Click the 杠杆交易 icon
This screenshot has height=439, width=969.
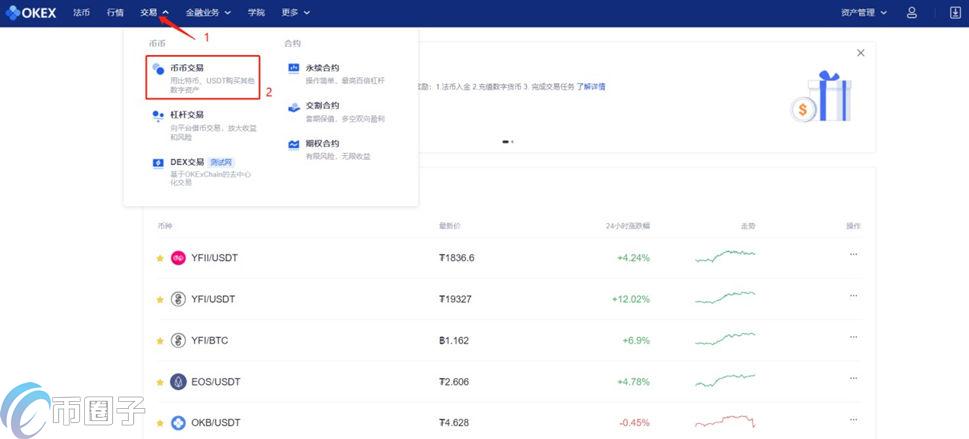click(x=158, y=116)
